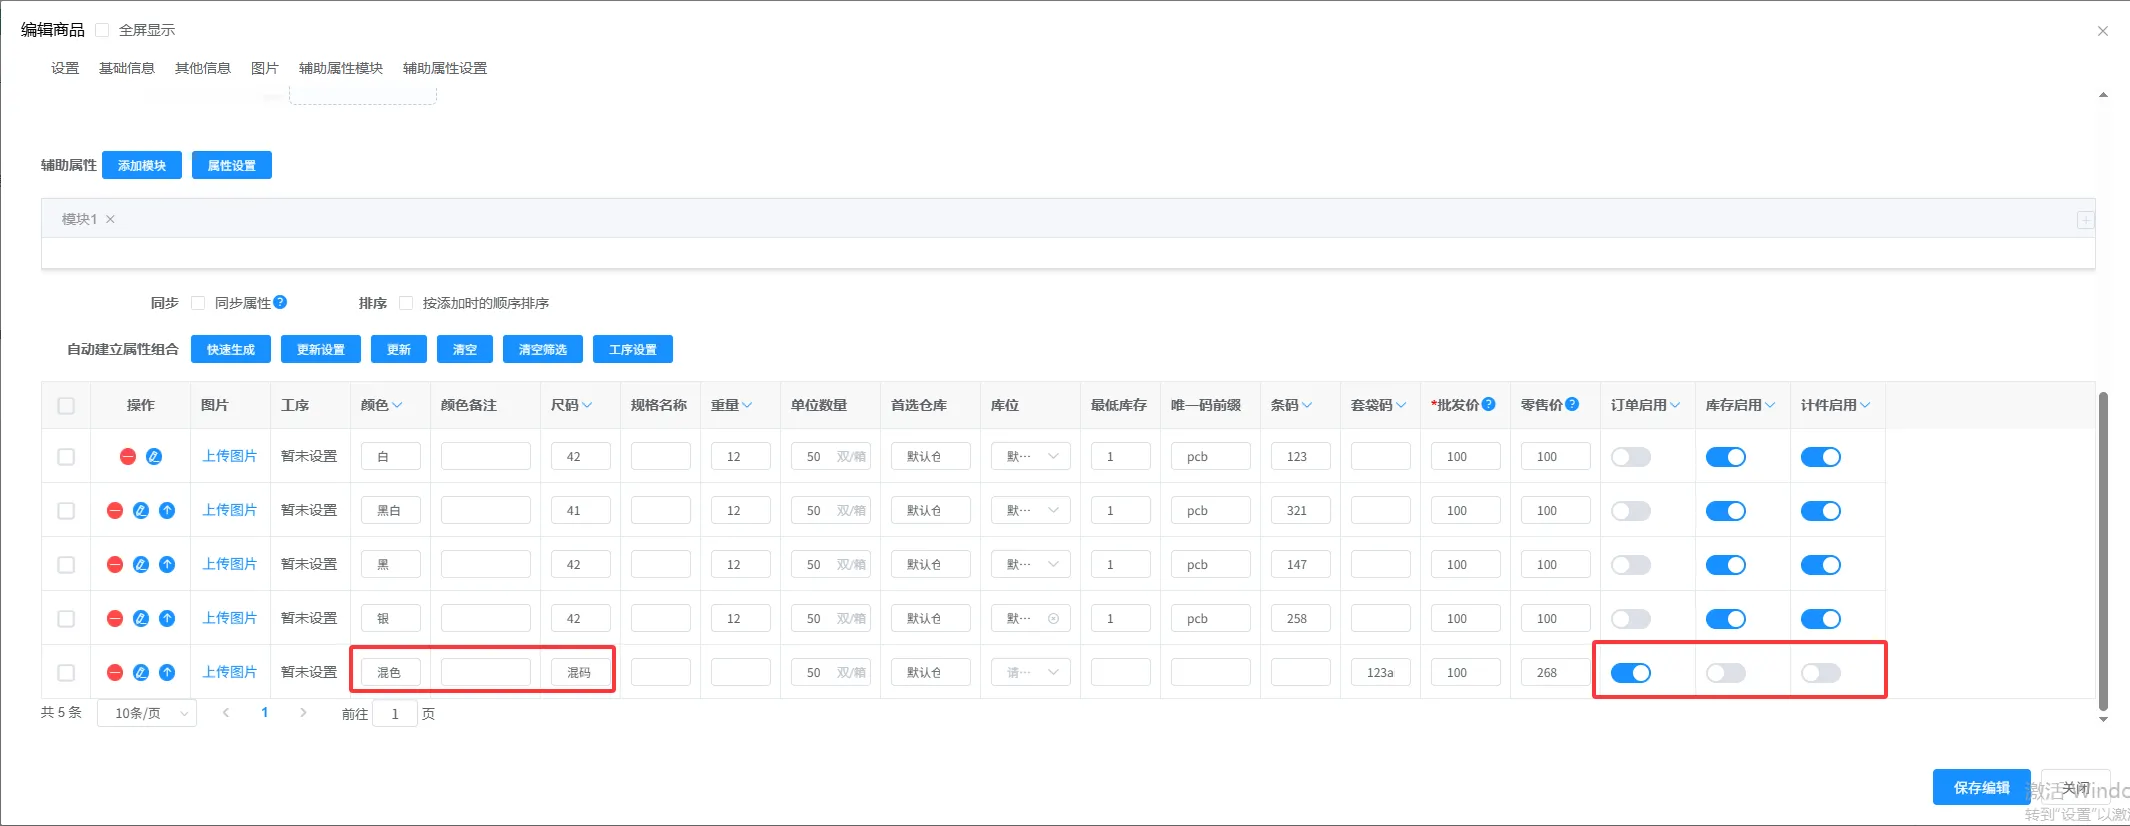The width and height of the screenshot is (2130, 826).
Task: Open the 其他信息 tab
Action: (203, 68)
